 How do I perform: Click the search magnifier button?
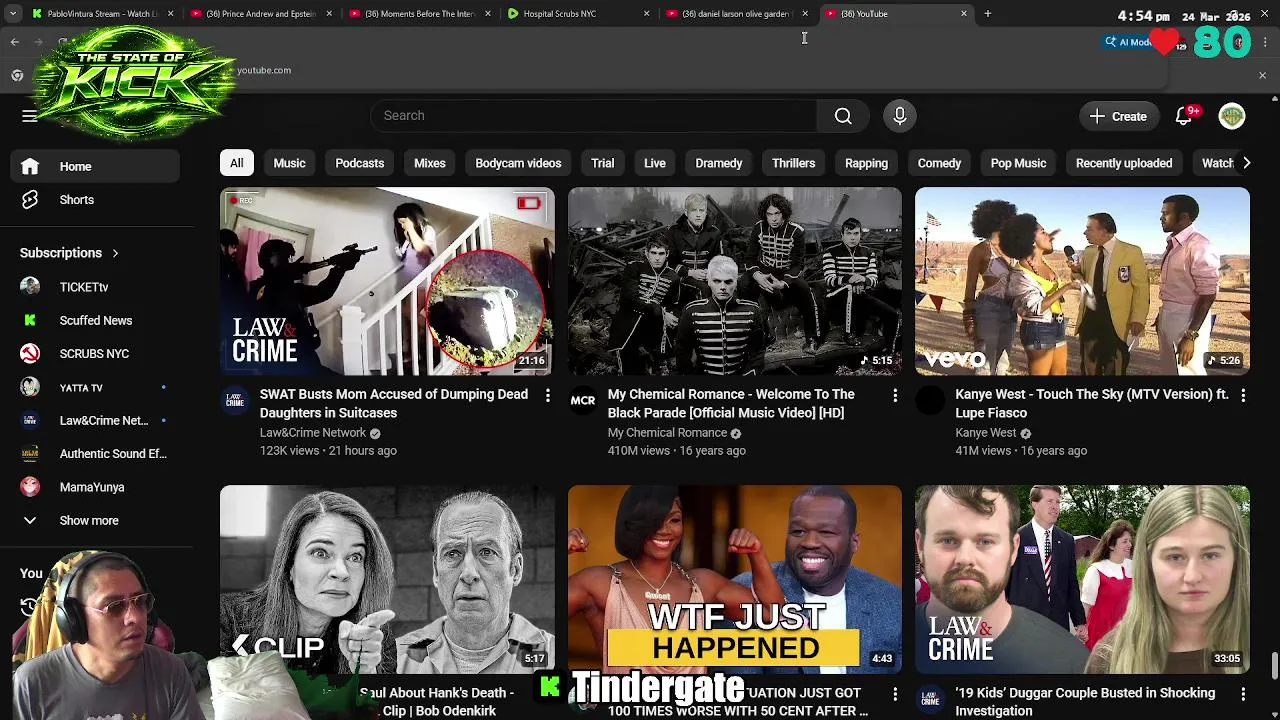[x=843, y=116]
